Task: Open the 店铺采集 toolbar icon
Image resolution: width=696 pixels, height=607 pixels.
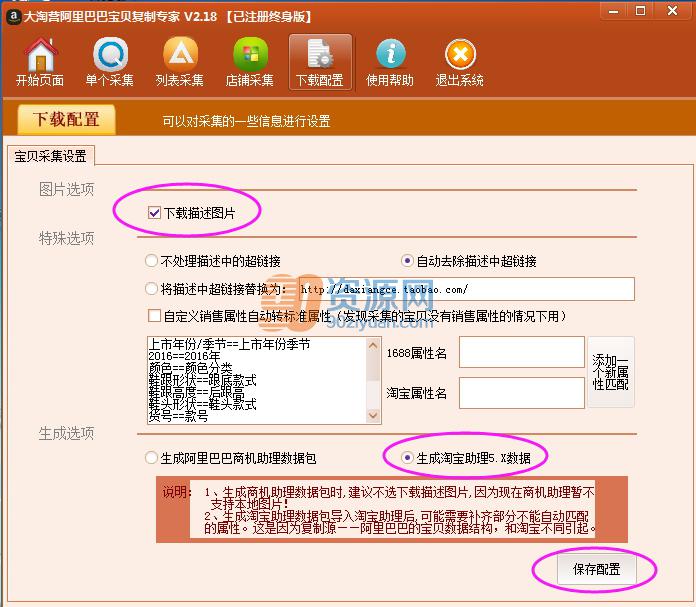Action: 249,62
